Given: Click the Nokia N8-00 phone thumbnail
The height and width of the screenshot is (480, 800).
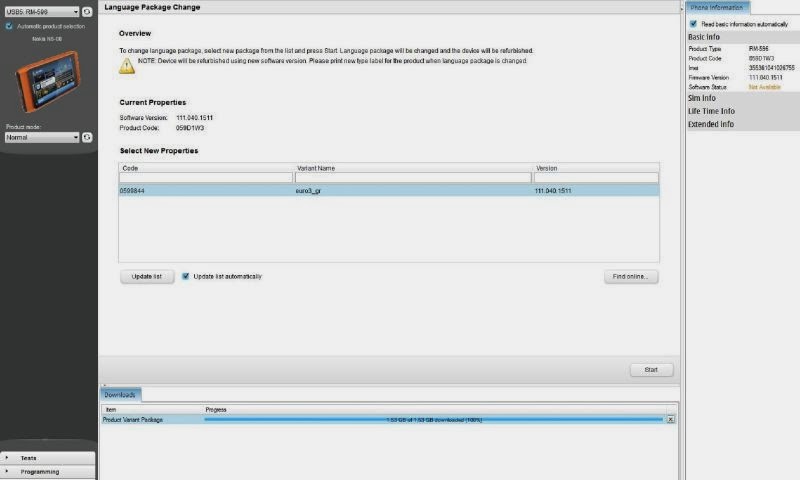Looking at the screenshot, I should pyautogui.click(x=48, y=81).
